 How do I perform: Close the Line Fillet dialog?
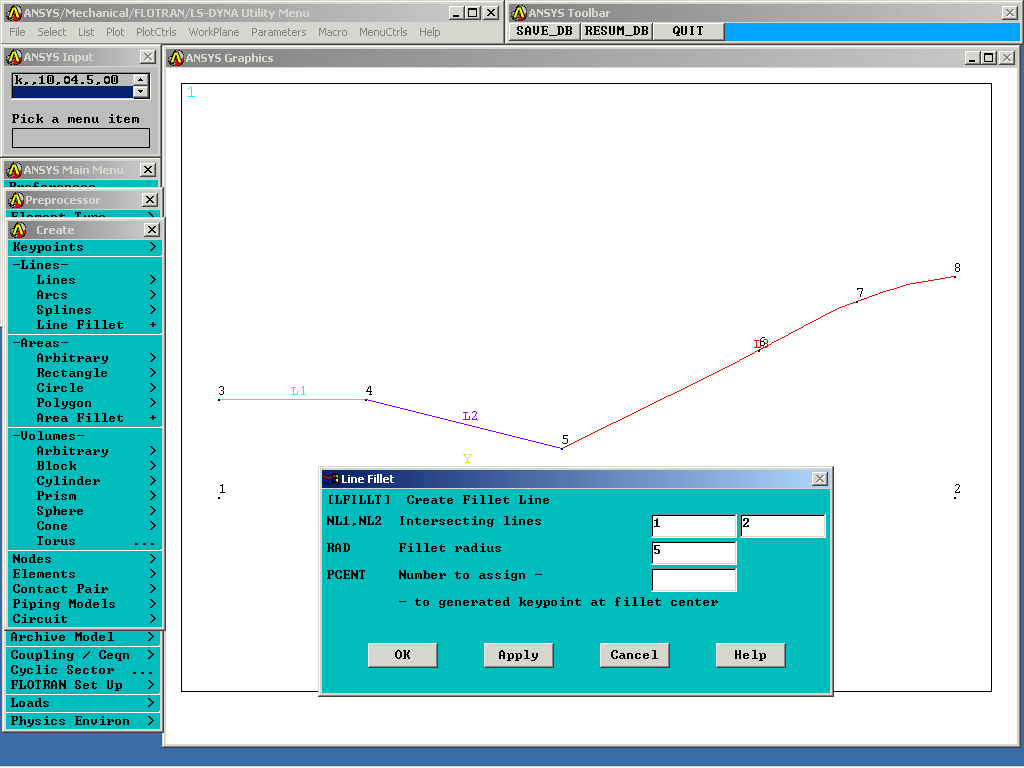click(x=820, y=479)
